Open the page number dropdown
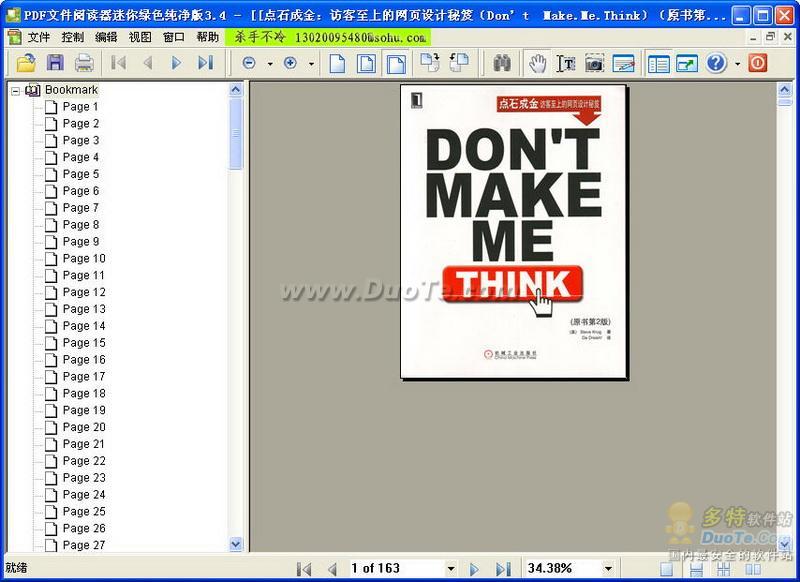Viewport: 800px width, 582px height. [x=451, y=568]
